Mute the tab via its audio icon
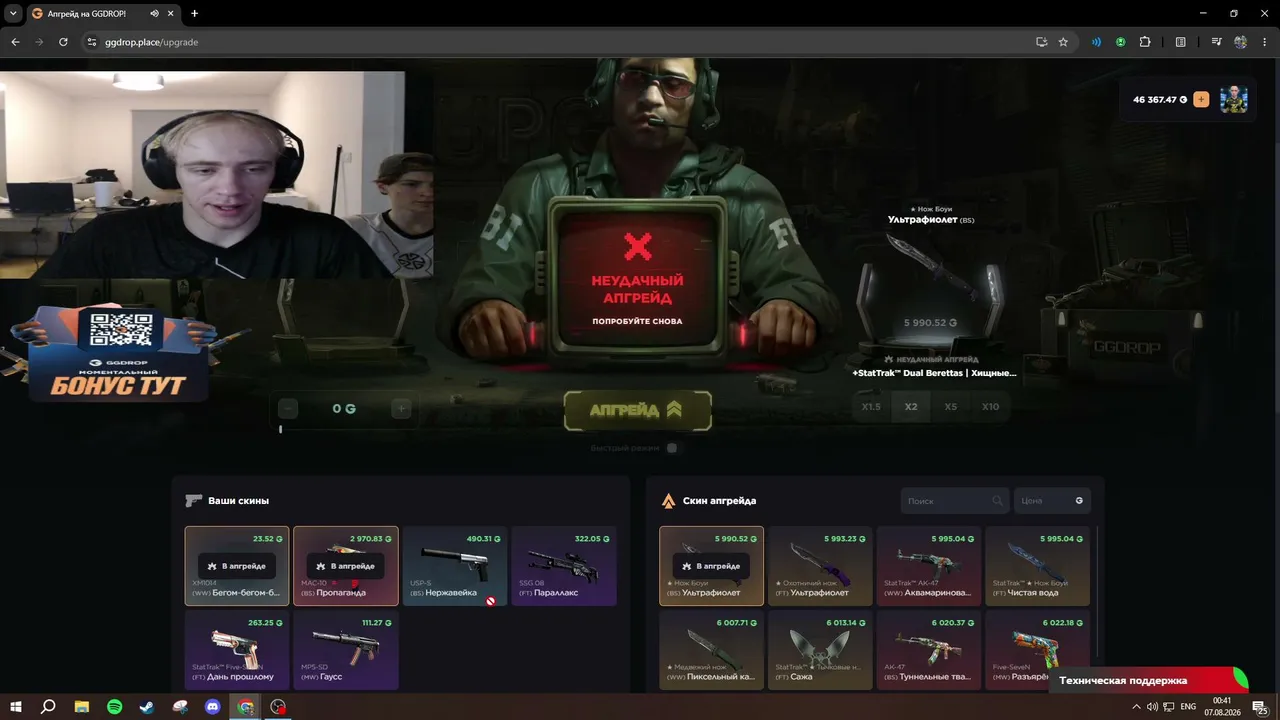 154,14
